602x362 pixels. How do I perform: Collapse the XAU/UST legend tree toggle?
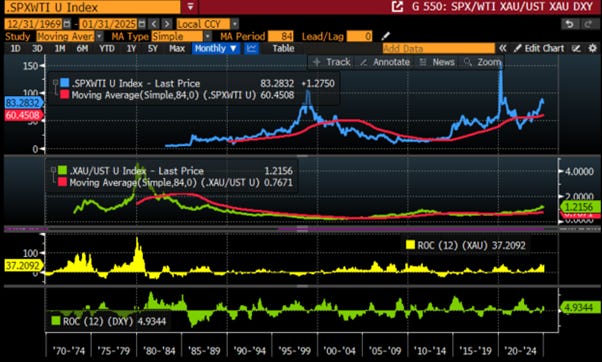[53, 170]
